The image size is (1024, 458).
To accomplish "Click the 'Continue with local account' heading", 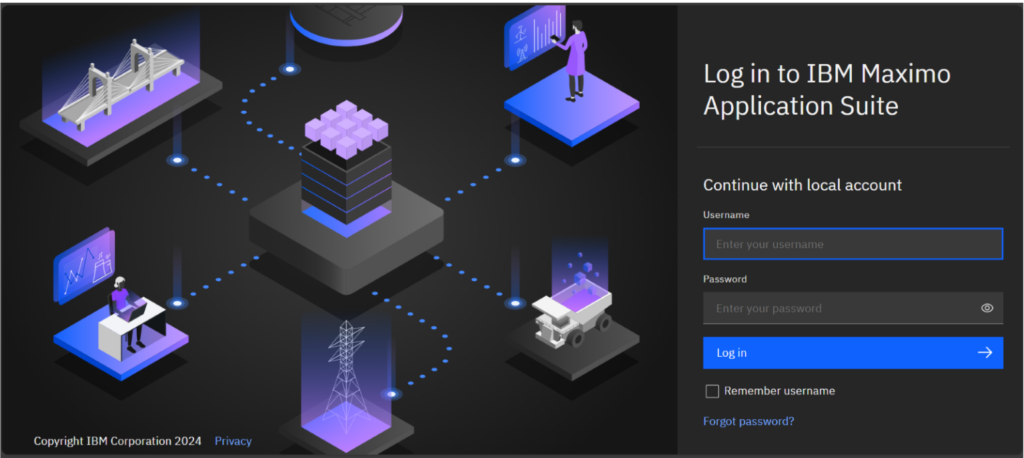I will [803, 185].
